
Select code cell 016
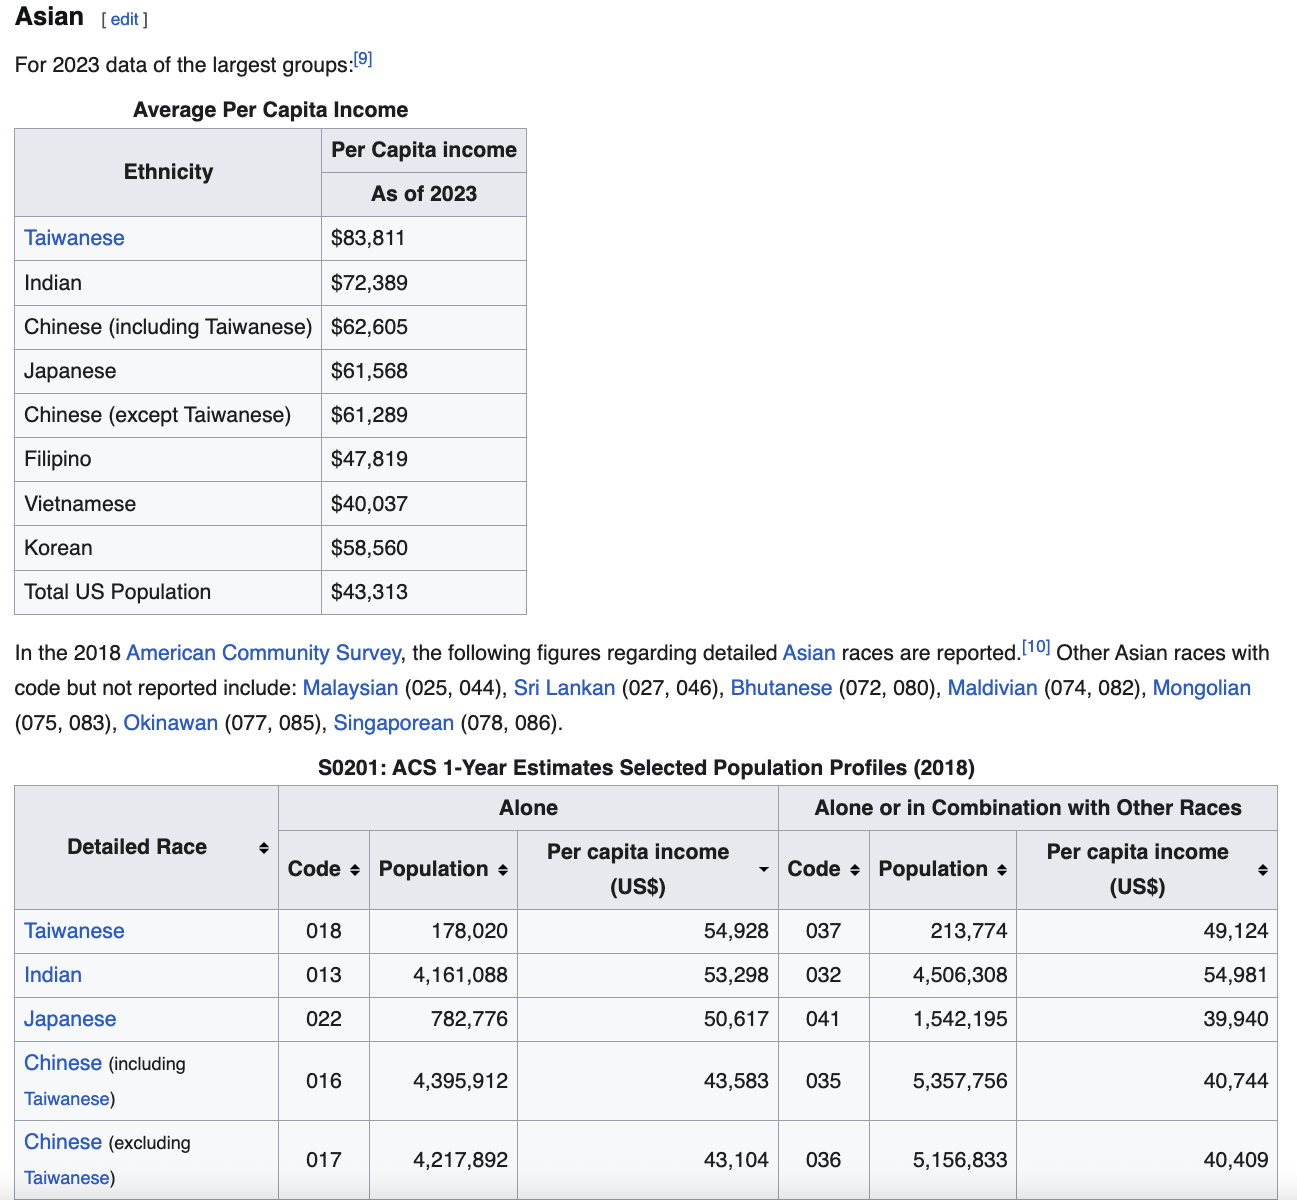(324, 1081)
